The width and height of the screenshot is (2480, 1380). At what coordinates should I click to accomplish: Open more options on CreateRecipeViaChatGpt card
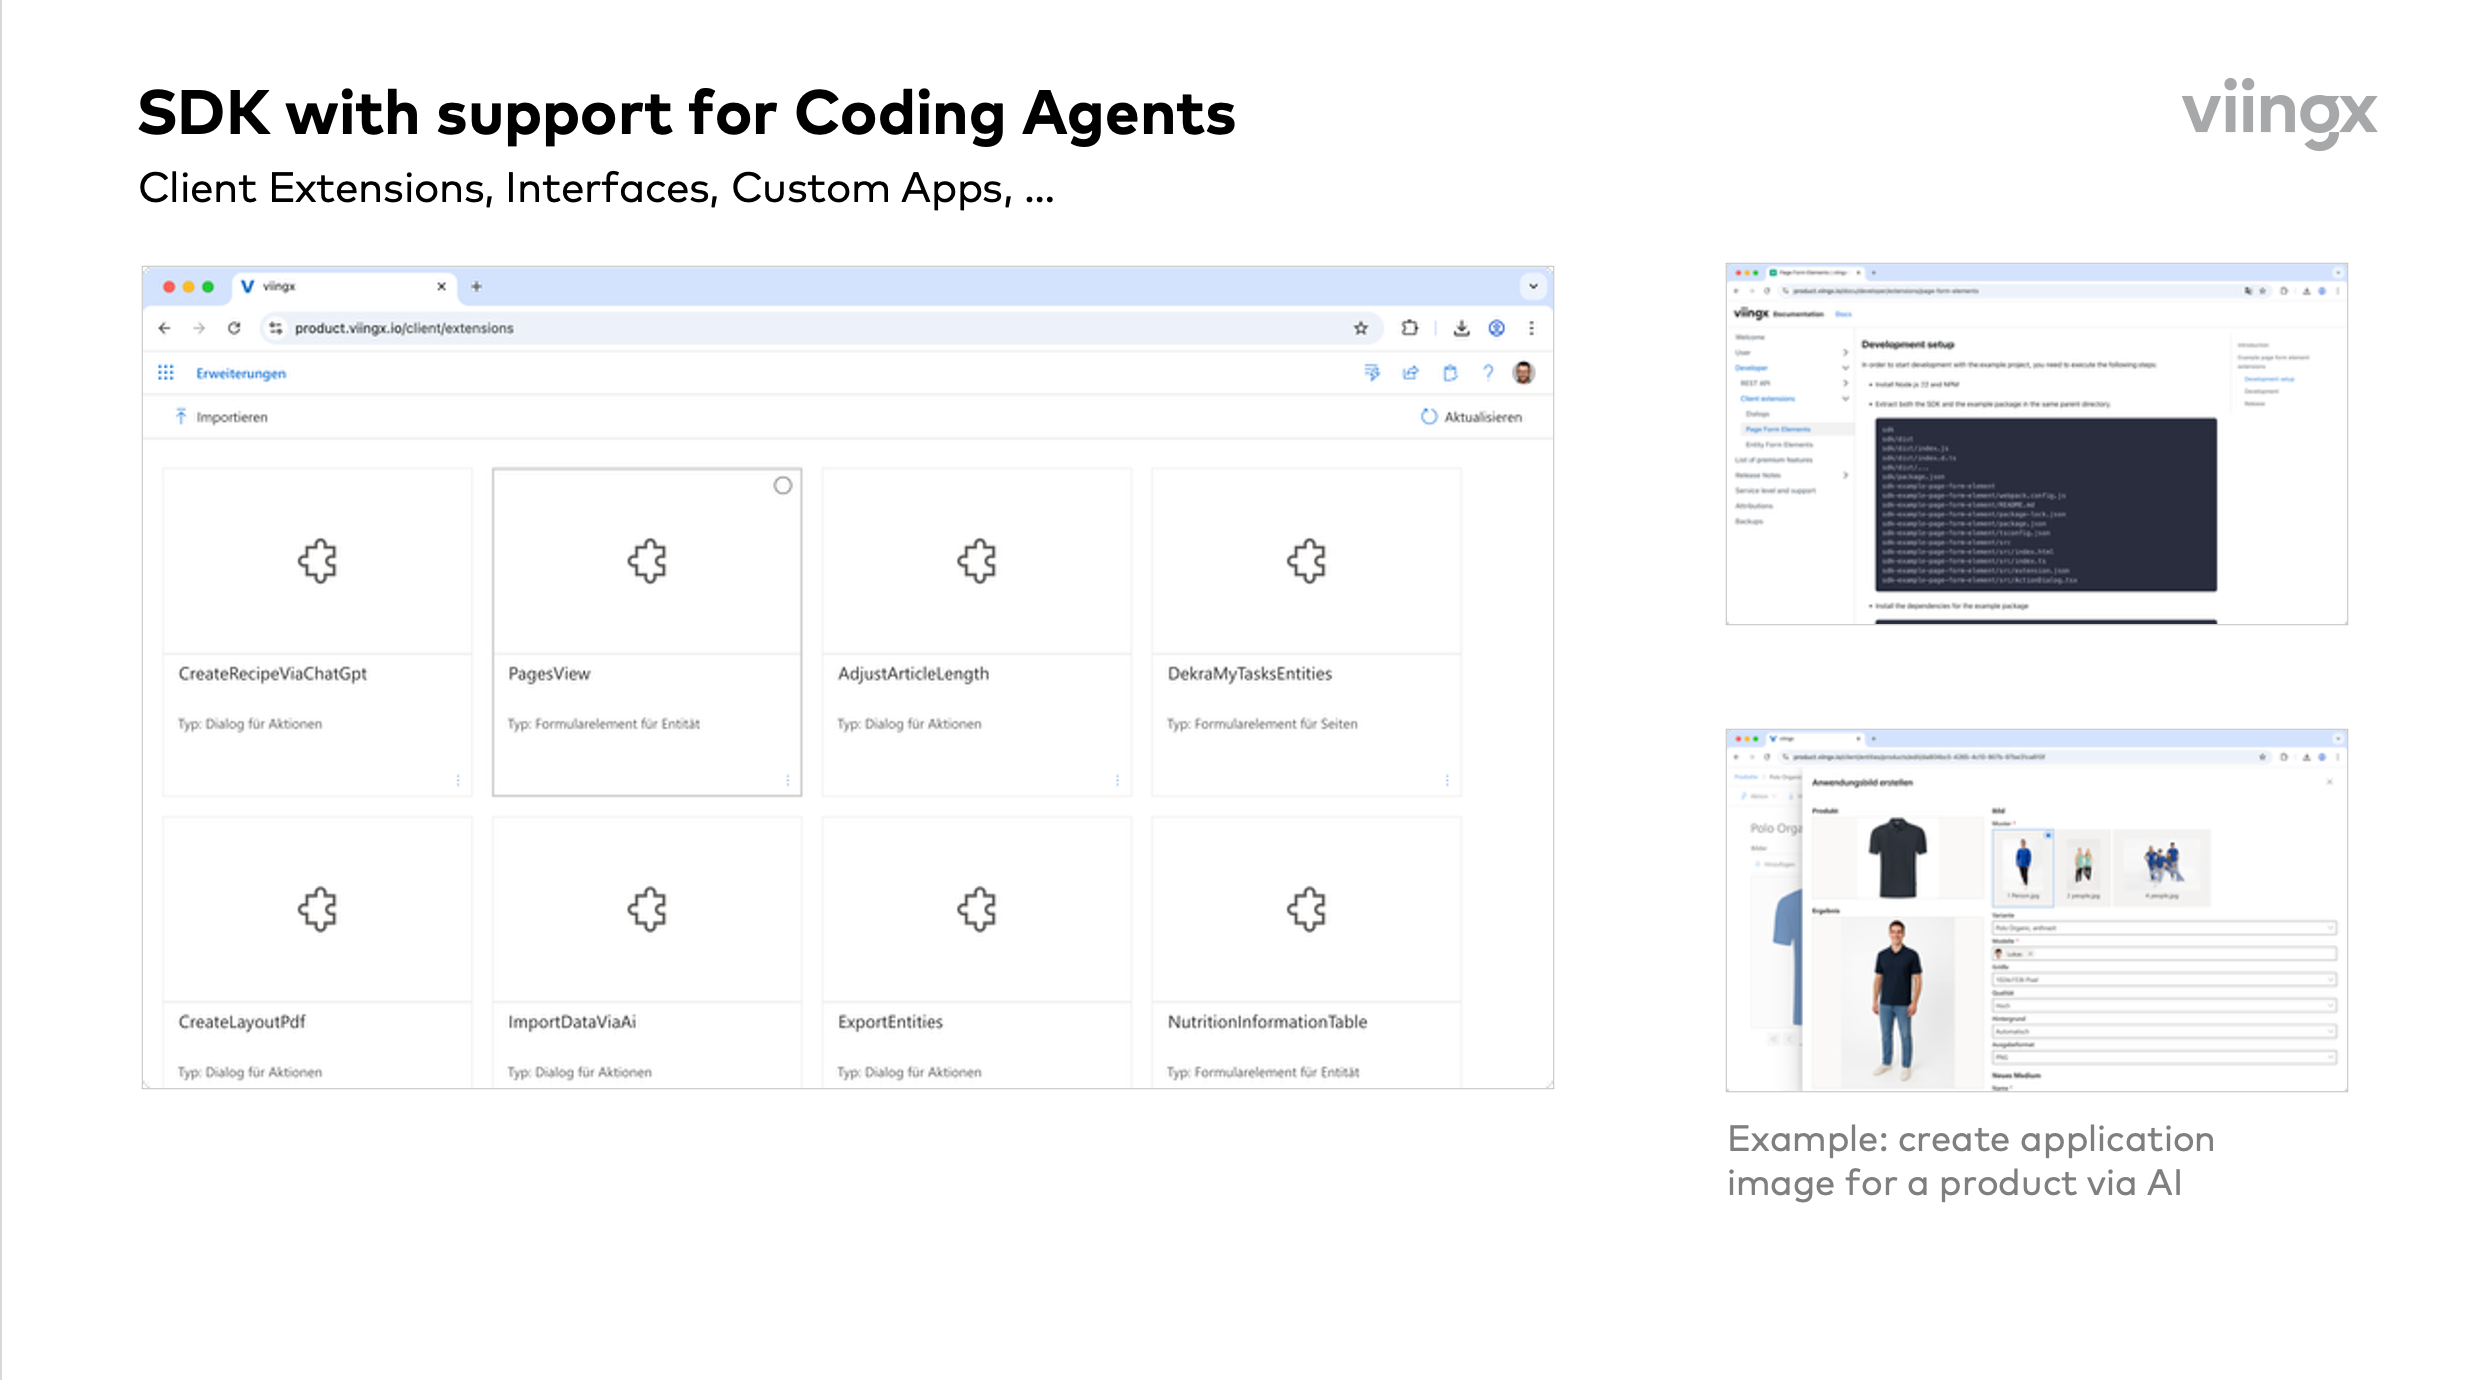(x=458, y=780)
